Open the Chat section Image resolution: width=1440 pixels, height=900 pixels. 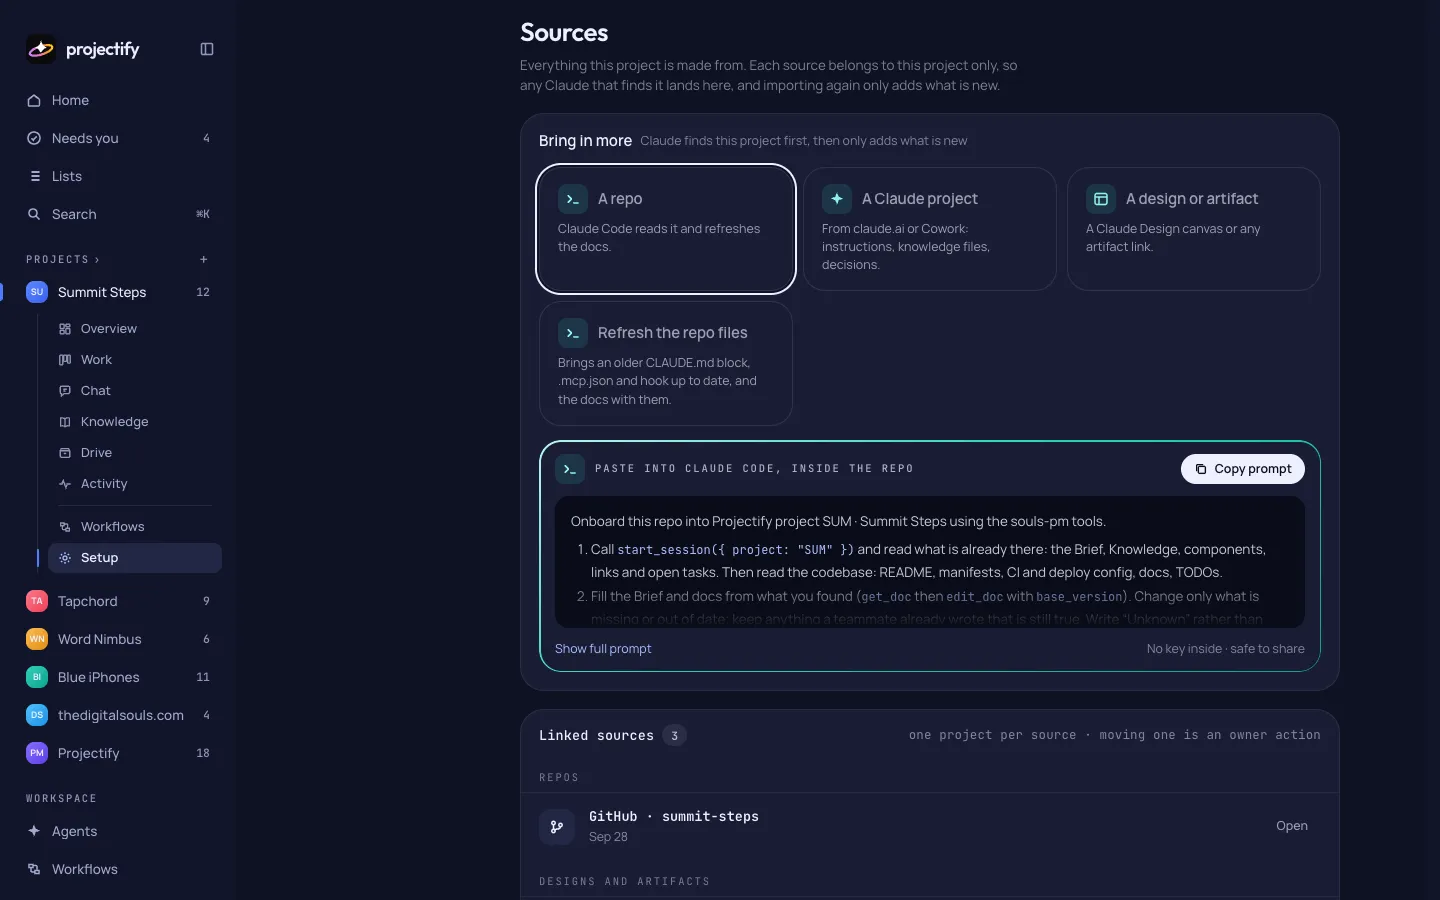pos(135,391)
